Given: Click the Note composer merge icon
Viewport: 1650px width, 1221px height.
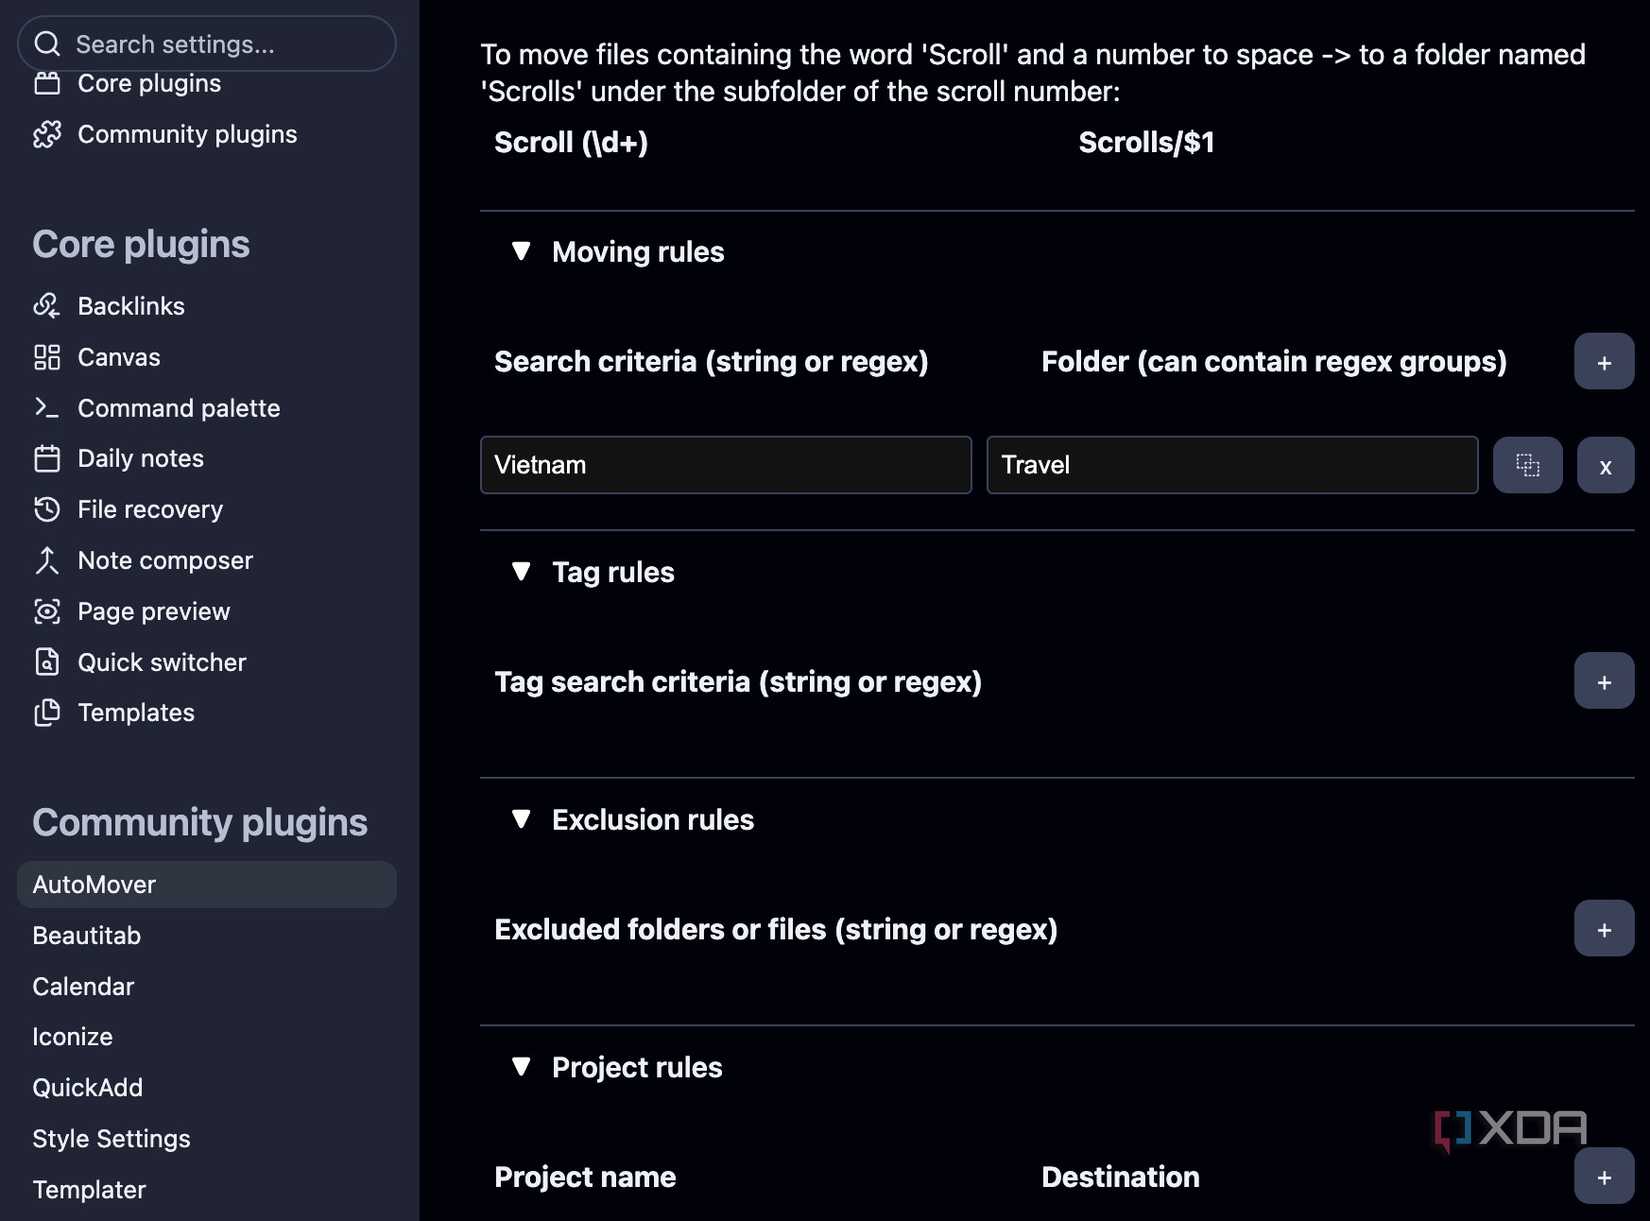Looking at the screenshot, I should tap(47, 560).
